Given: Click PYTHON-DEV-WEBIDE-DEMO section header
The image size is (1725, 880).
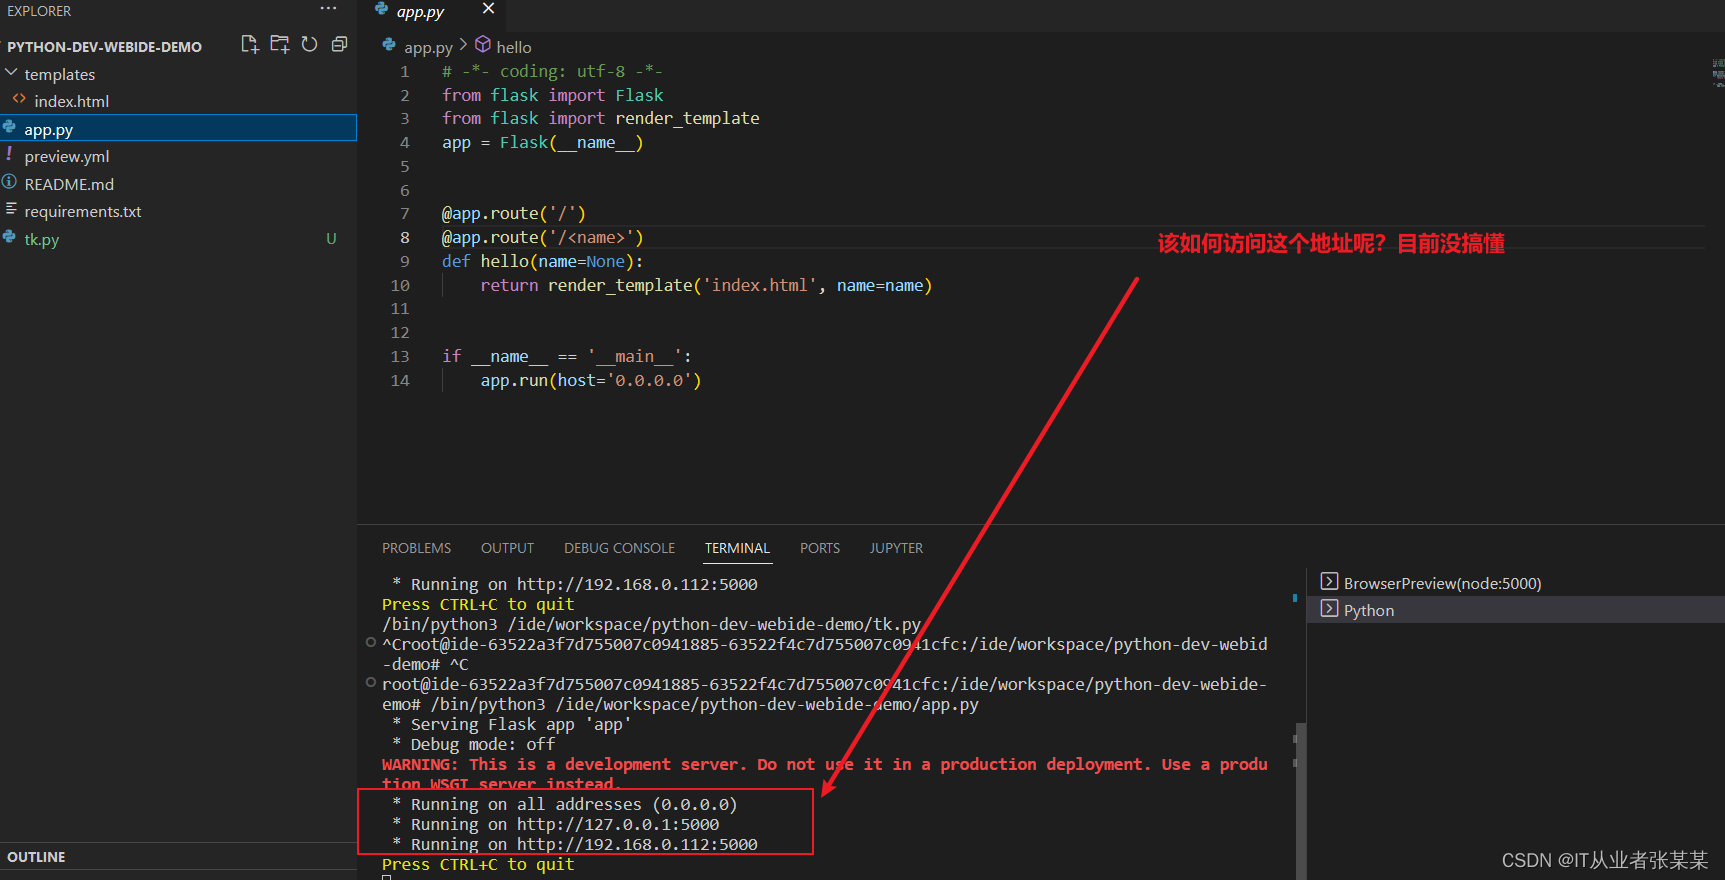Looking at the screenshot, I should pos(104,47).
